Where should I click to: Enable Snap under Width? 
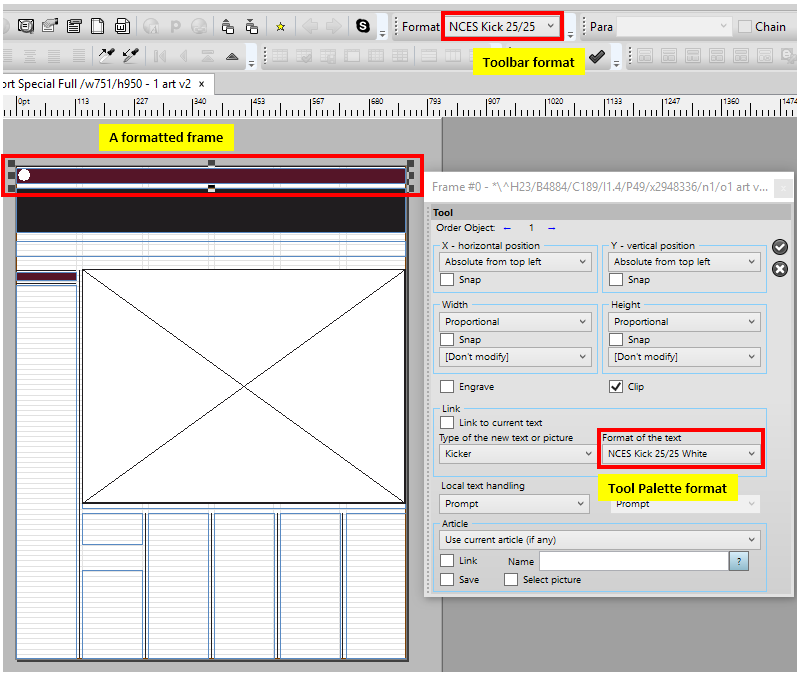tap(447, 340)
